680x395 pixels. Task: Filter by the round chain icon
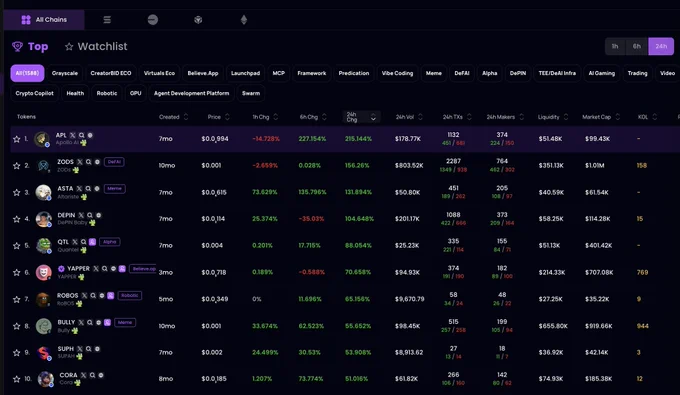pos(153,20)
